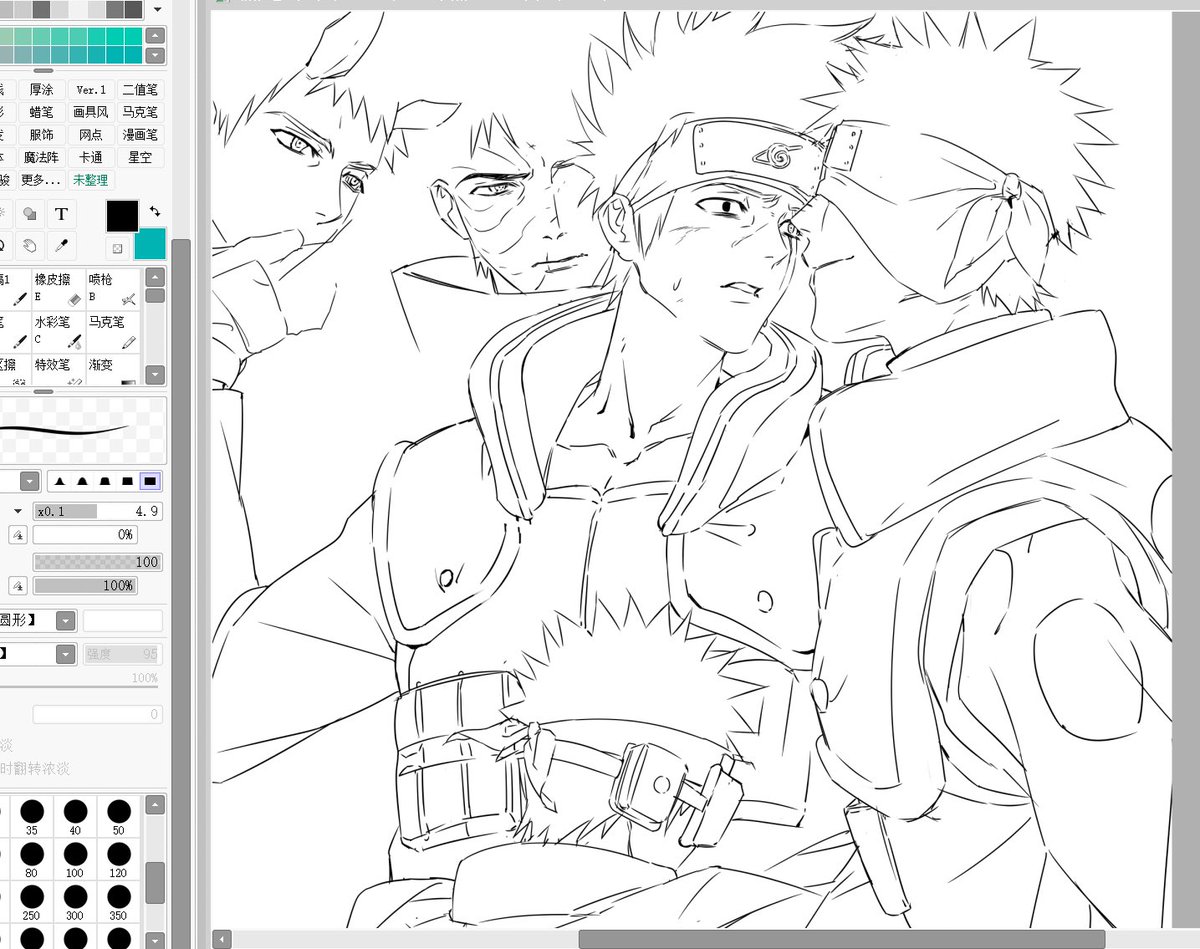
Task: Select the sharpest pointed brush edge shape
Action: pos(60,481)
